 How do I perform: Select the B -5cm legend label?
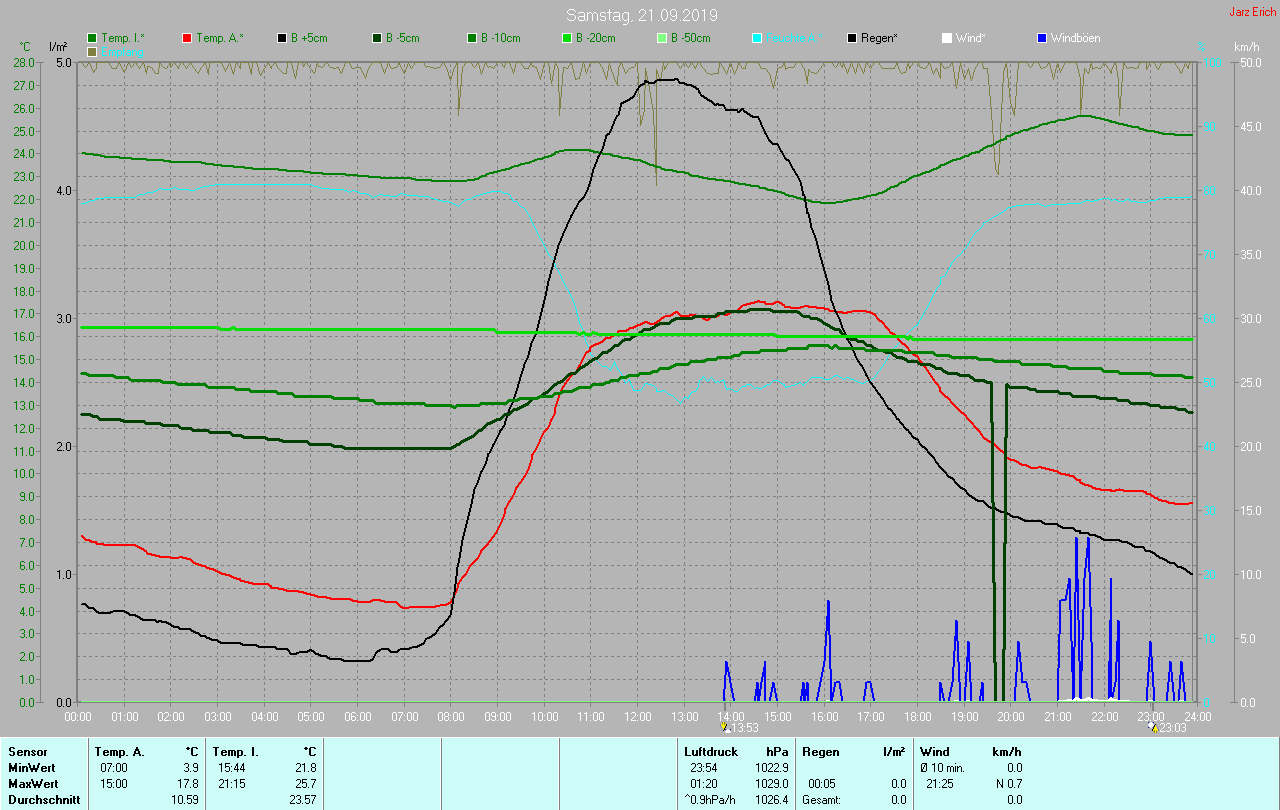[x=403, y=38]
